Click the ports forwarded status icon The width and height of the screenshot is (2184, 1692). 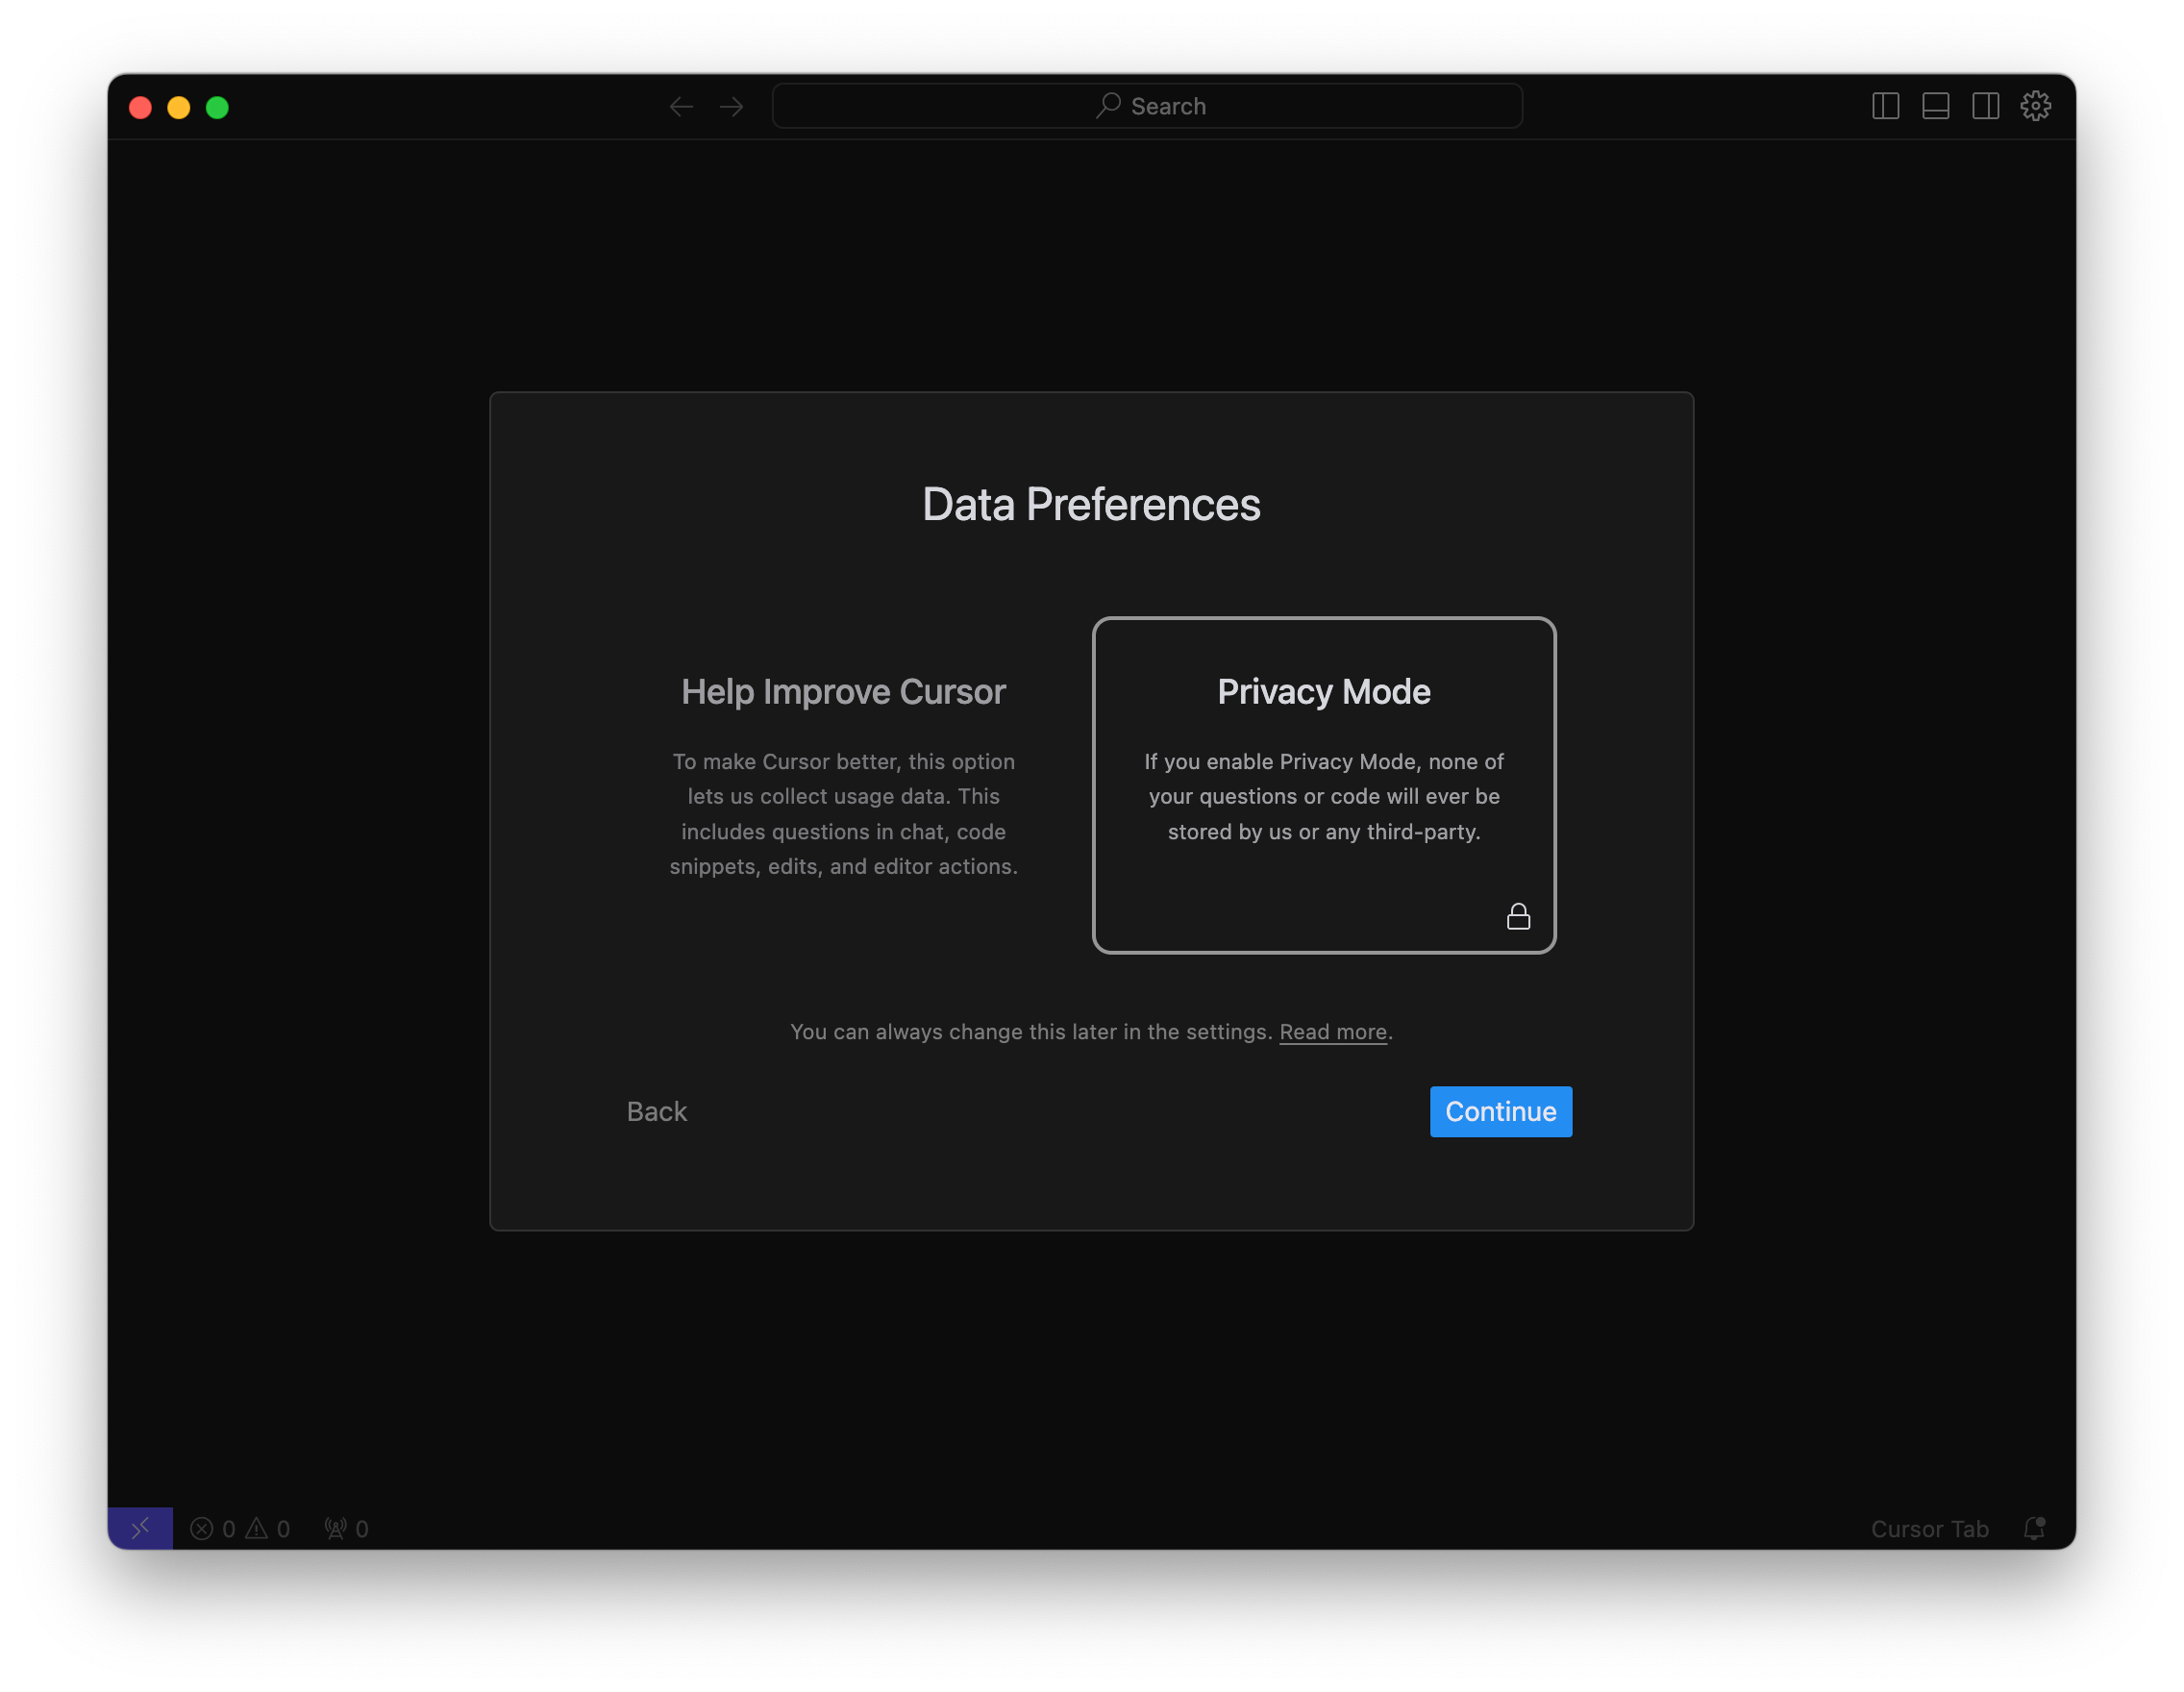tap(346, 1529)
